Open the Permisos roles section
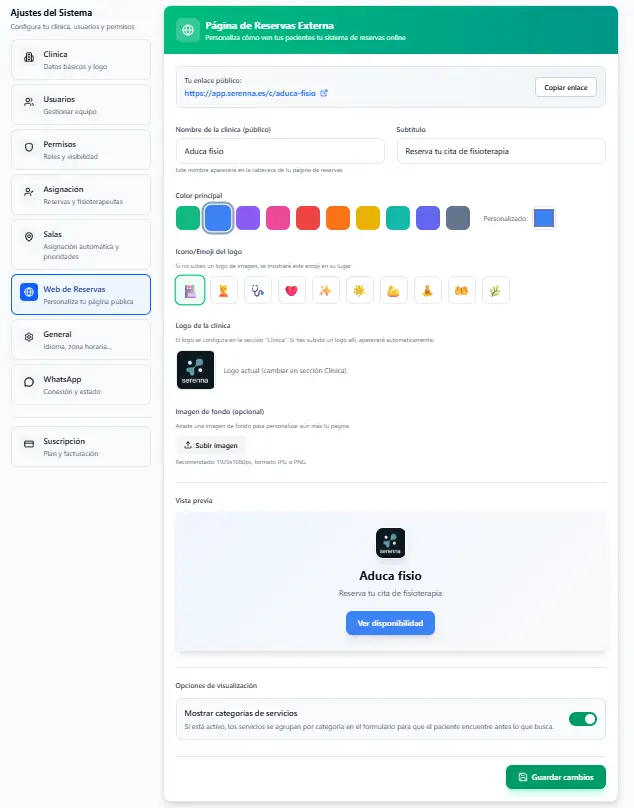Image resolution: width=634 pixels, height=808 pixels. 81,150
